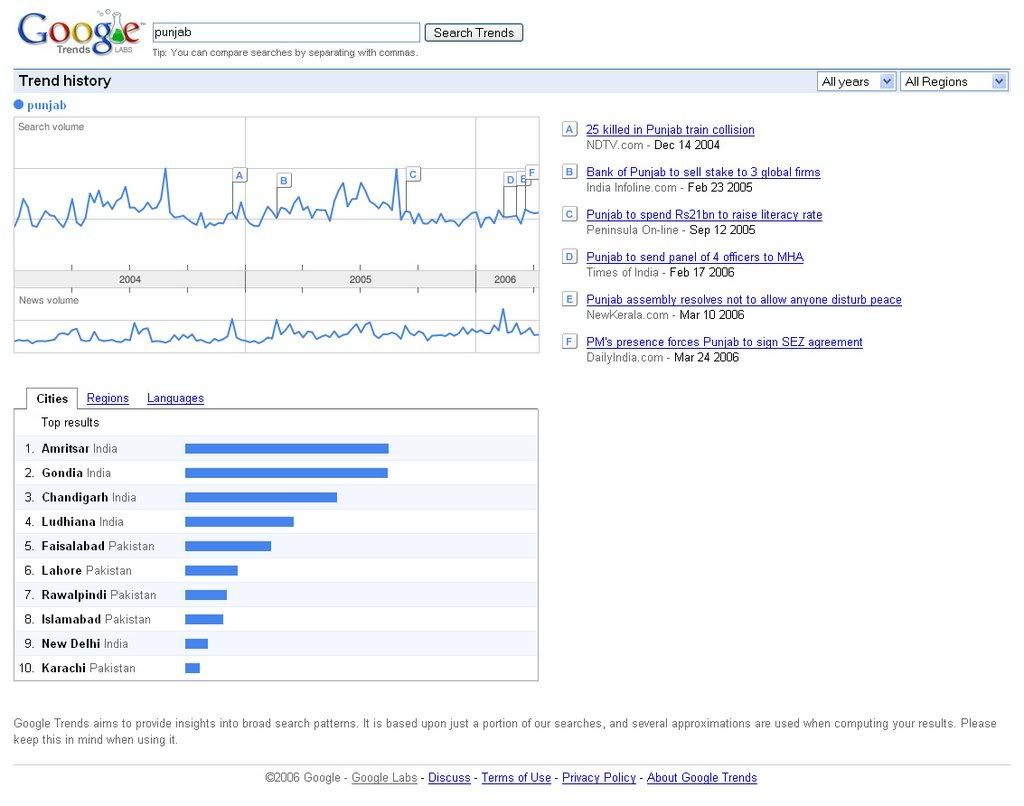Click the 'Search volume' chart label

pyautogui.click(x=51, y=127)
